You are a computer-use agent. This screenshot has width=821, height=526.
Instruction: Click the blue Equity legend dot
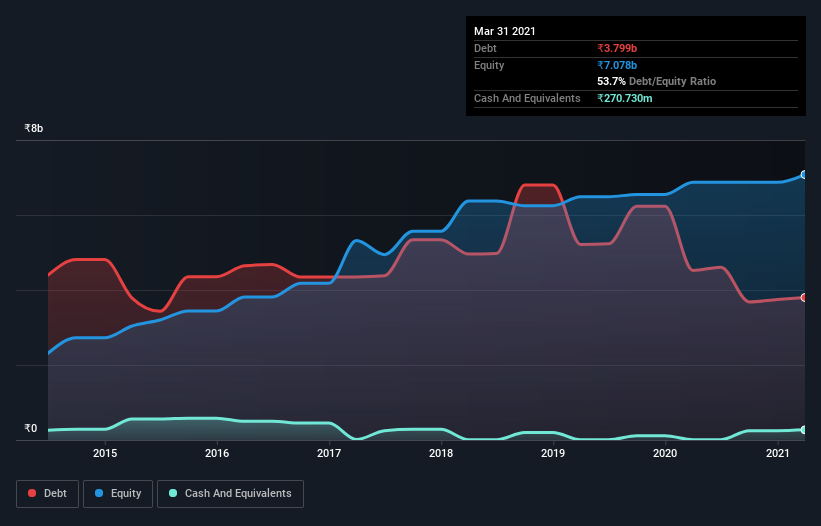pos(99,493)
